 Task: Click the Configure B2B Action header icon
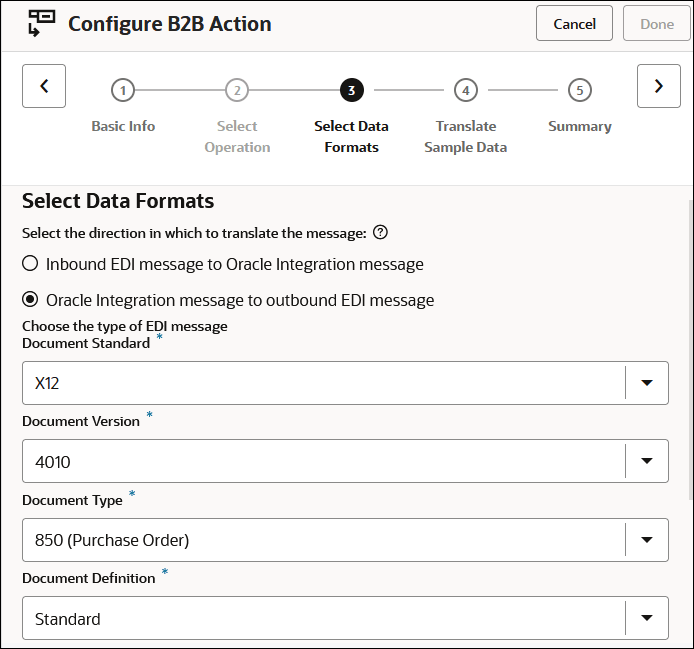click(x=41, y=23)
